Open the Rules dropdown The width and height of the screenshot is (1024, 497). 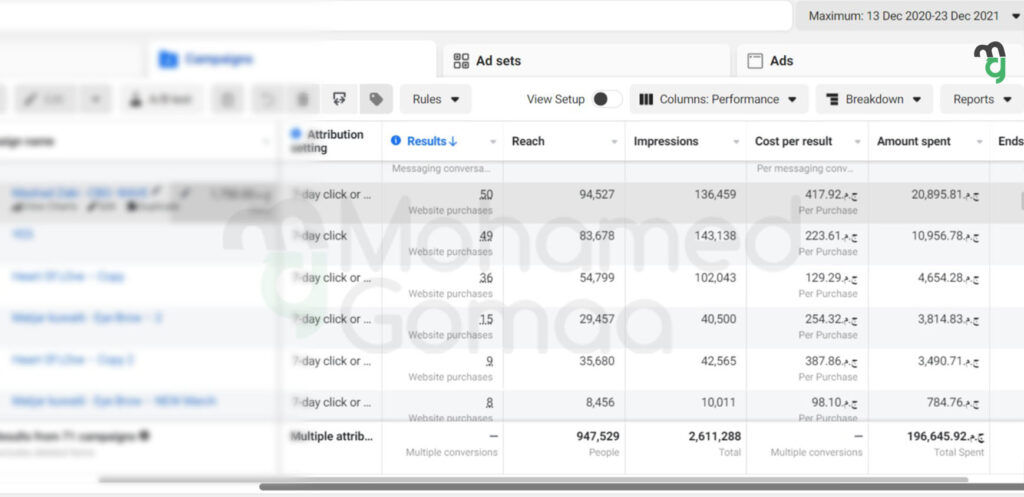(x=435, y=99)
